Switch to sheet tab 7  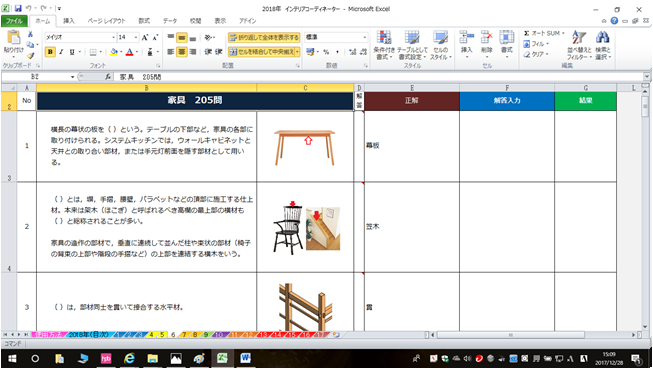[184, 334]
